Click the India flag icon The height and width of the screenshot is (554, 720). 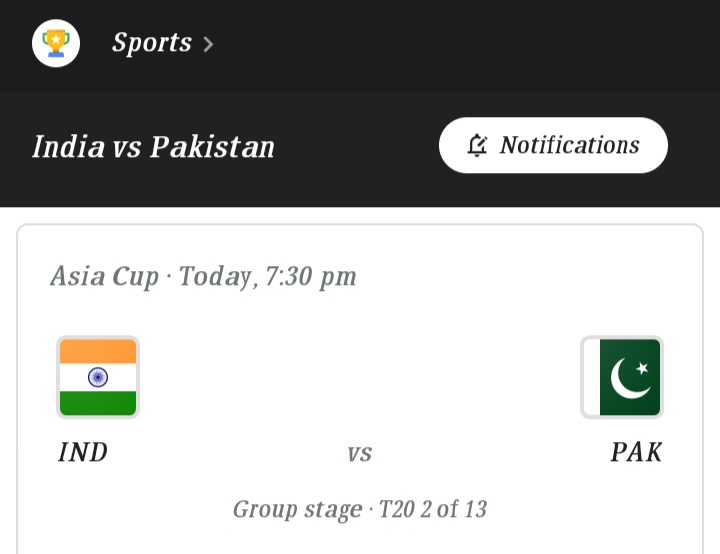tap(98, 377)
